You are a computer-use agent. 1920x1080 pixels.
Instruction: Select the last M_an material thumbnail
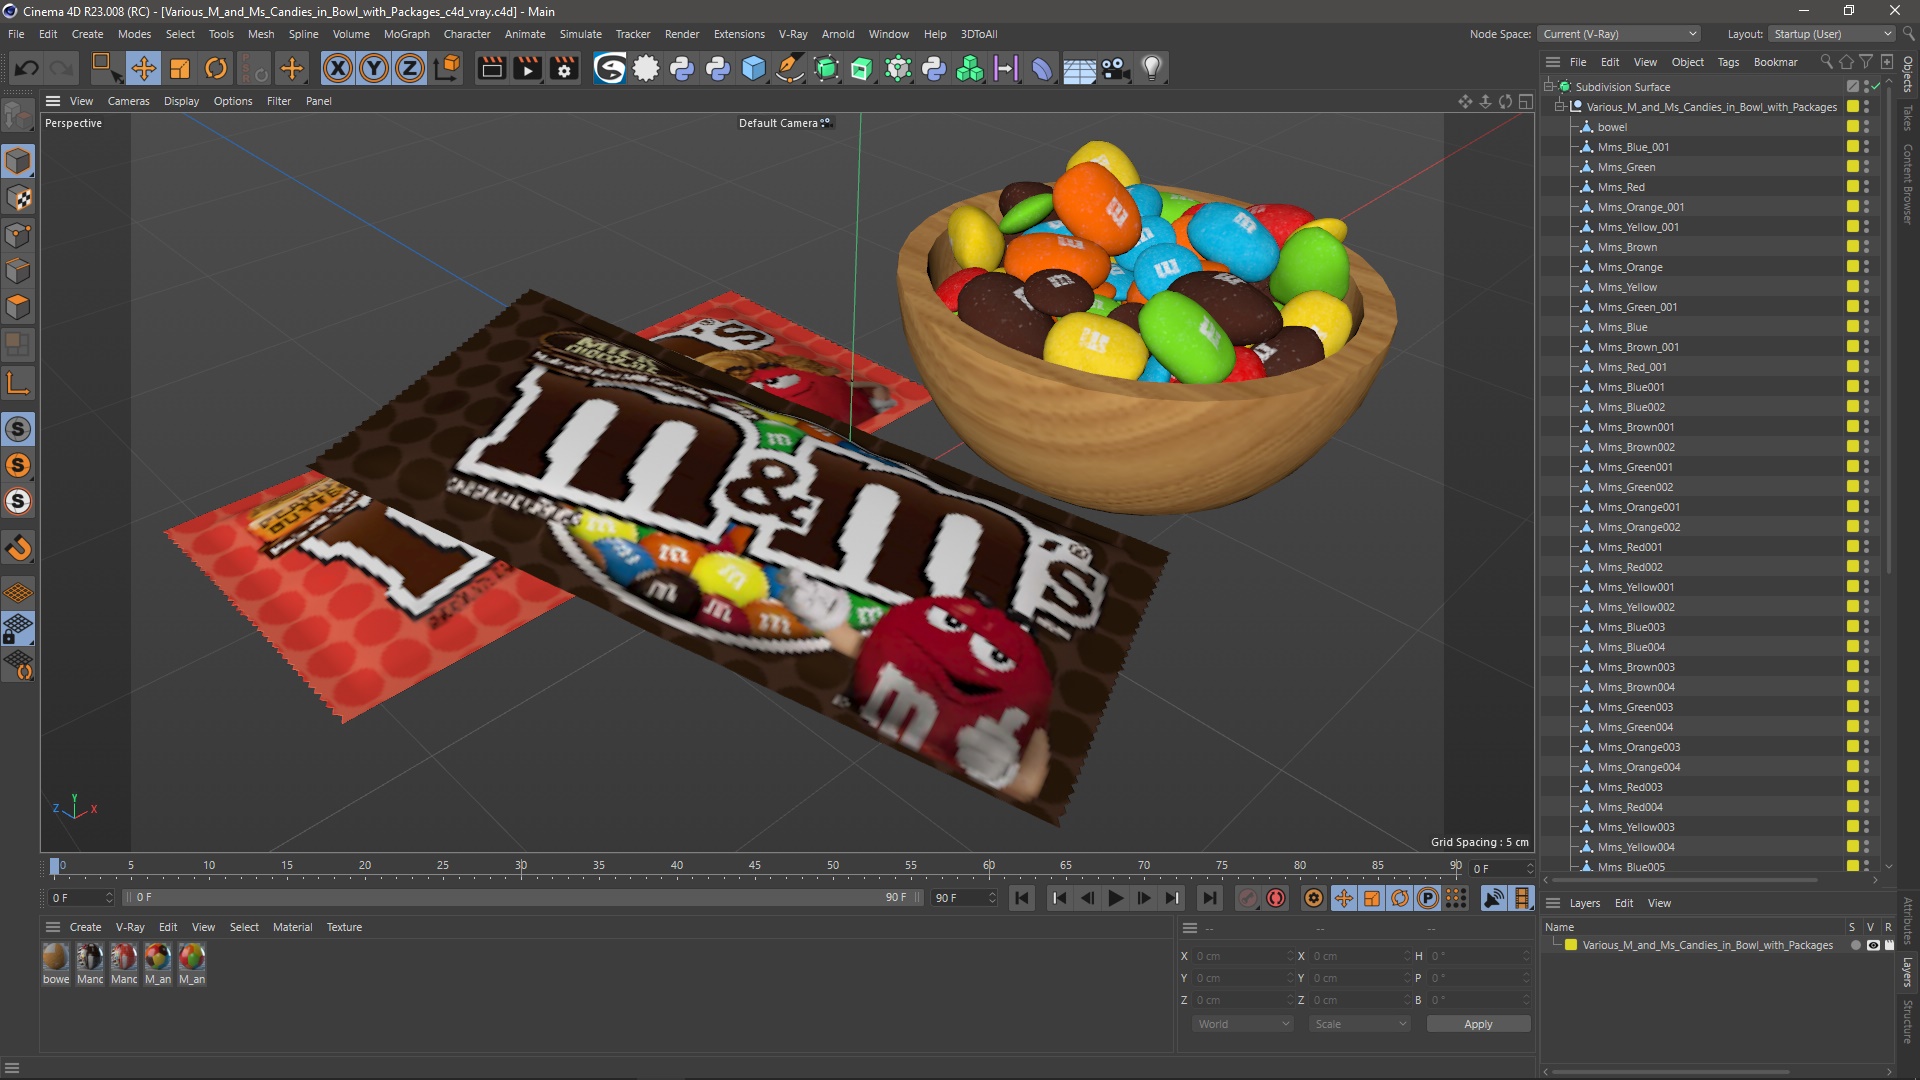(x=192, y=957)
